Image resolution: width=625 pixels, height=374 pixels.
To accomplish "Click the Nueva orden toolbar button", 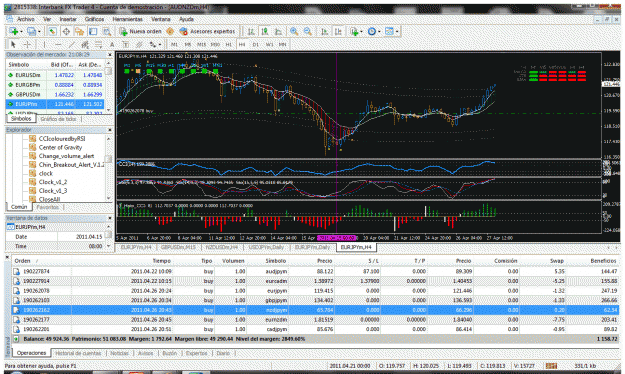I will pos(141,31).
